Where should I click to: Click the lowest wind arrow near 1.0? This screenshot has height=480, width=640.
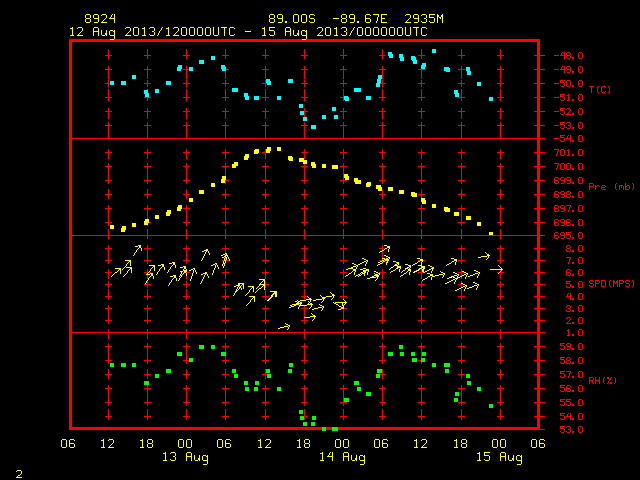click(284, 327)
